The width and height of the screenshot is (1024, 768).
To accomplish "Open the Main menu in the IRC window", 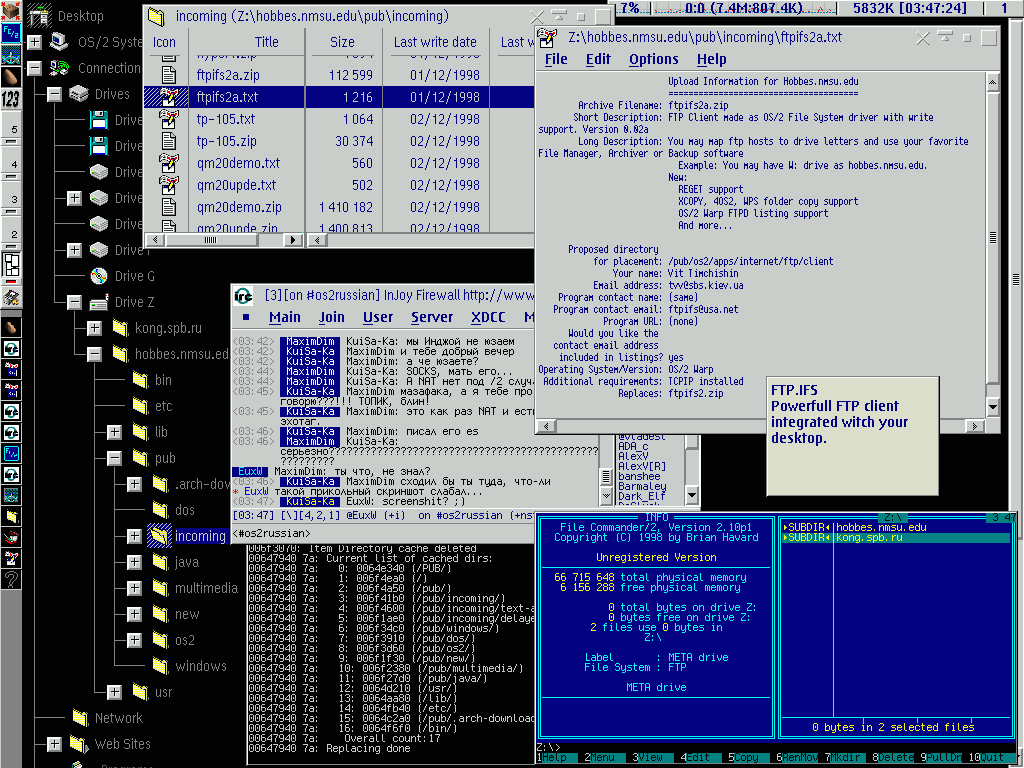I will pyautogui.click(x=285, y=317).
